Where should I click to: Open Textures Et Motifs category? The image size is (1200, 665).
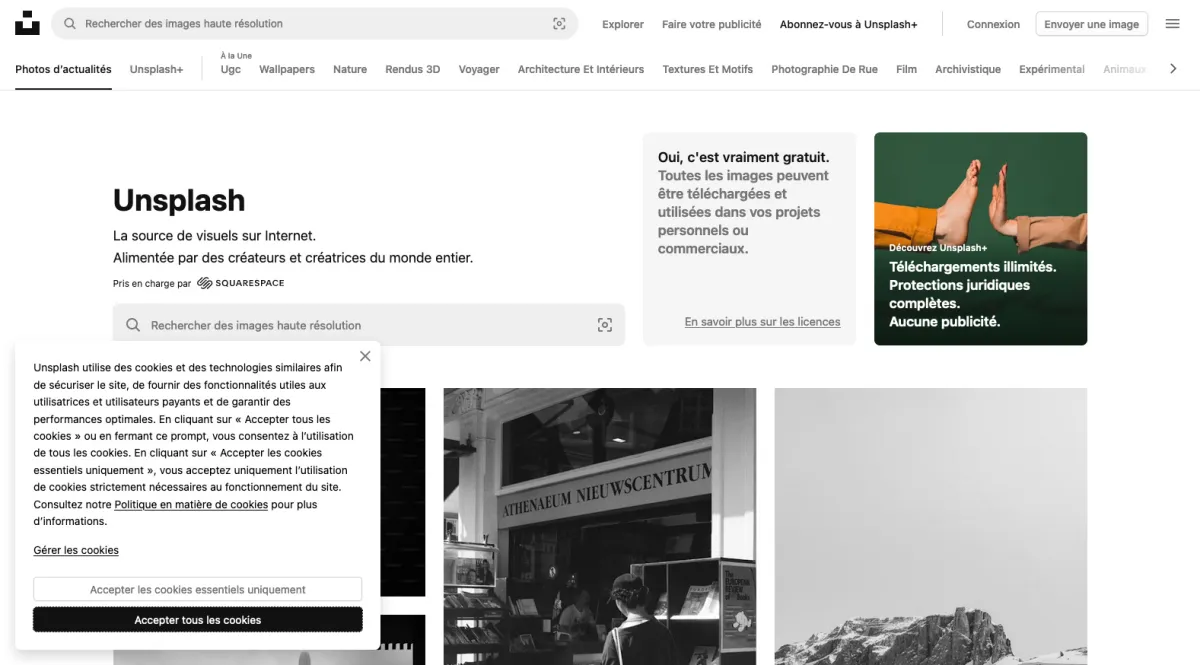[x=708, y=69]
